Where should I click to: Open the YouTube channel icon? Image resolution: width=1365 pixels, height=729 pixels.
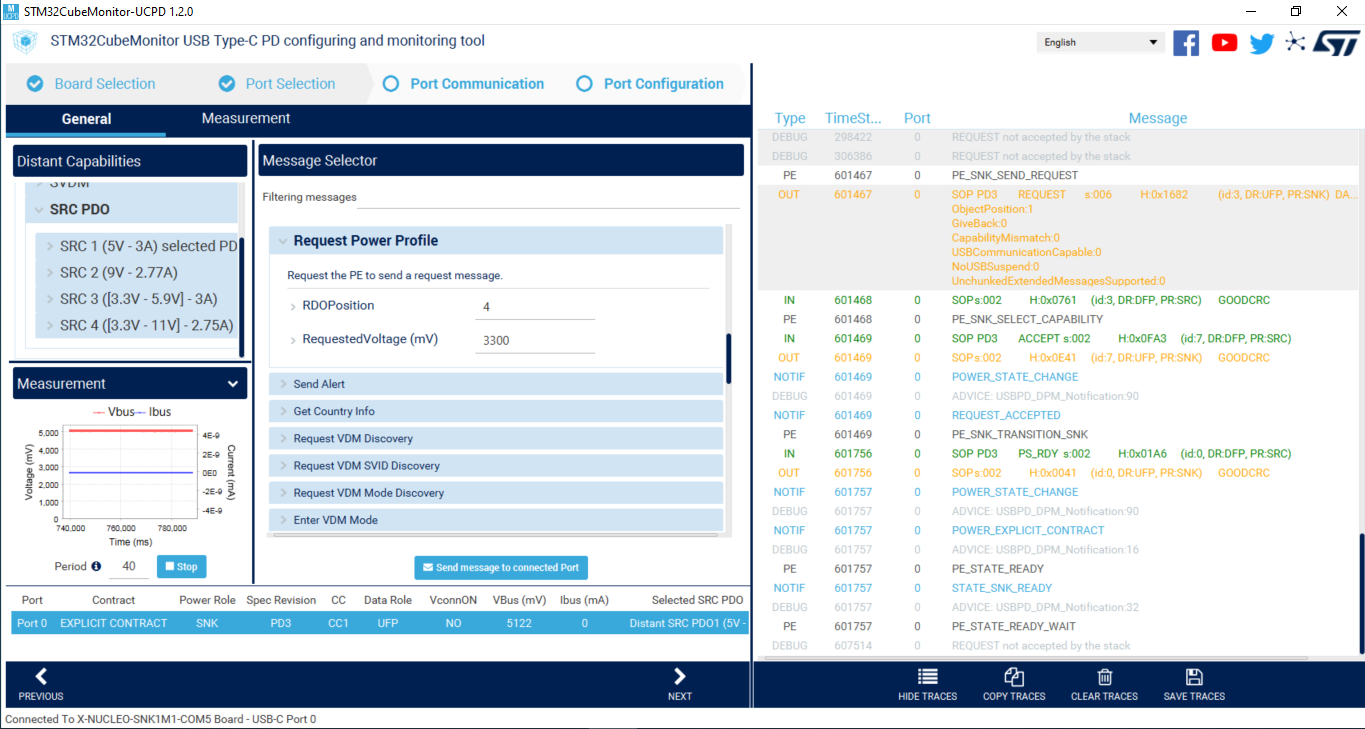click(1224, 43)
